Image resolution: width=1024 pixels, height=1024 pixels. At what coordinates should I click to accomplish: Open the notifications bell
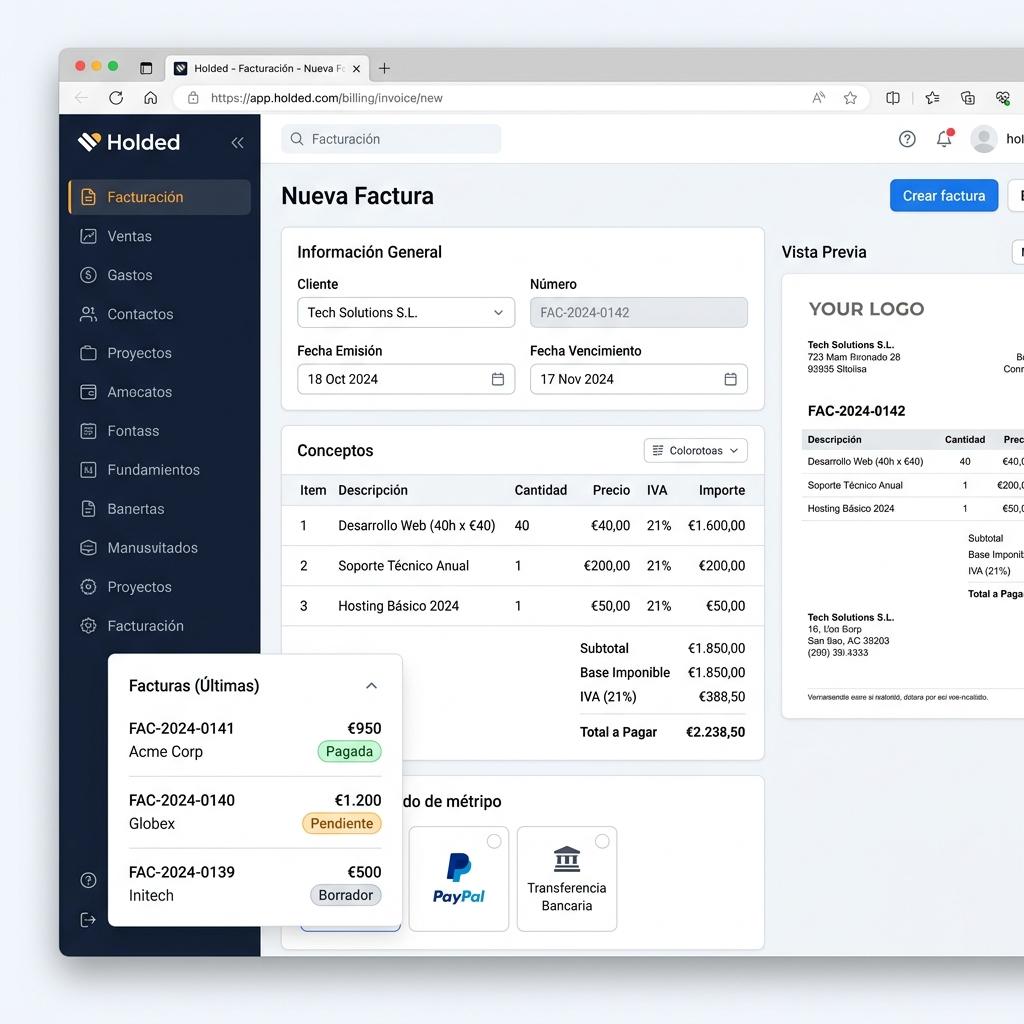click(944, 139)
